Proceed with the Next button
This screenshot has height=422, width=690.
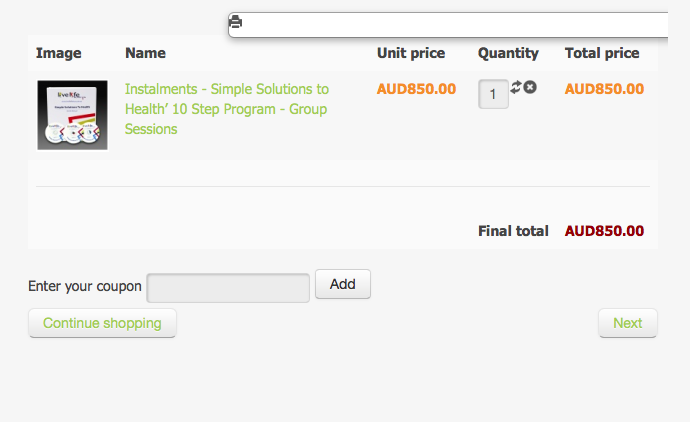pos(627,323)
